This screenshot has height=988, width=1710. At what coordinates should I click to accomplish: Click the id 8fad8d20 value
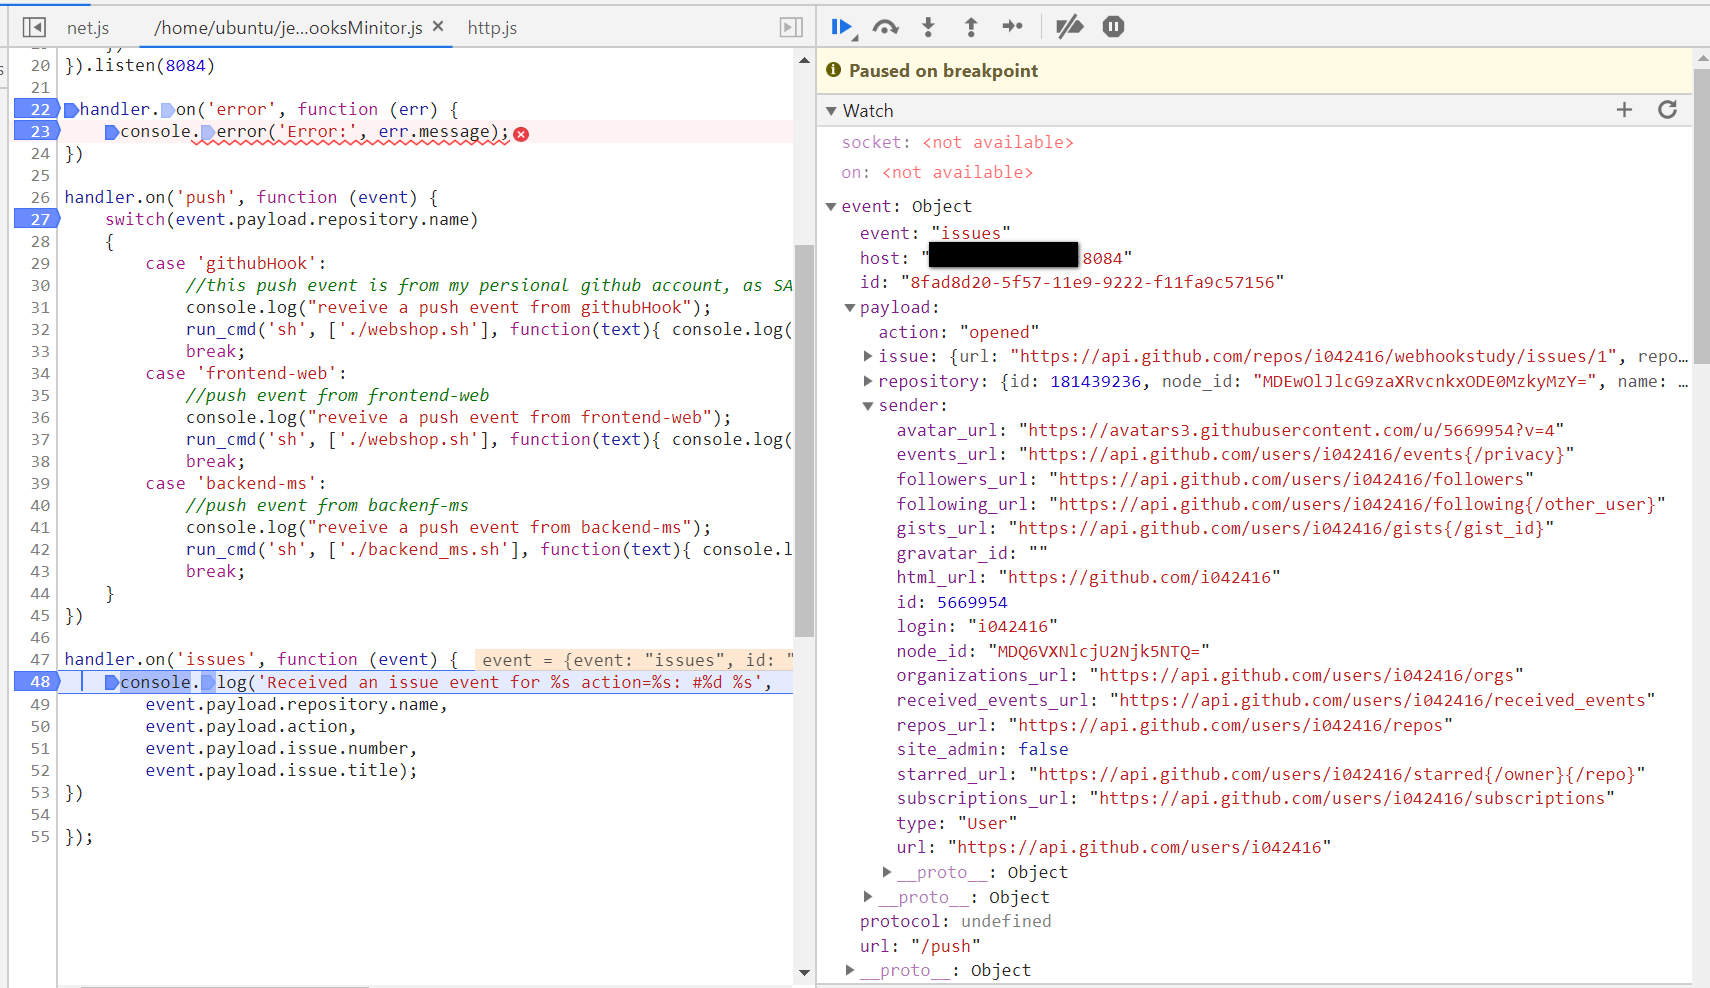[1092, 282]
